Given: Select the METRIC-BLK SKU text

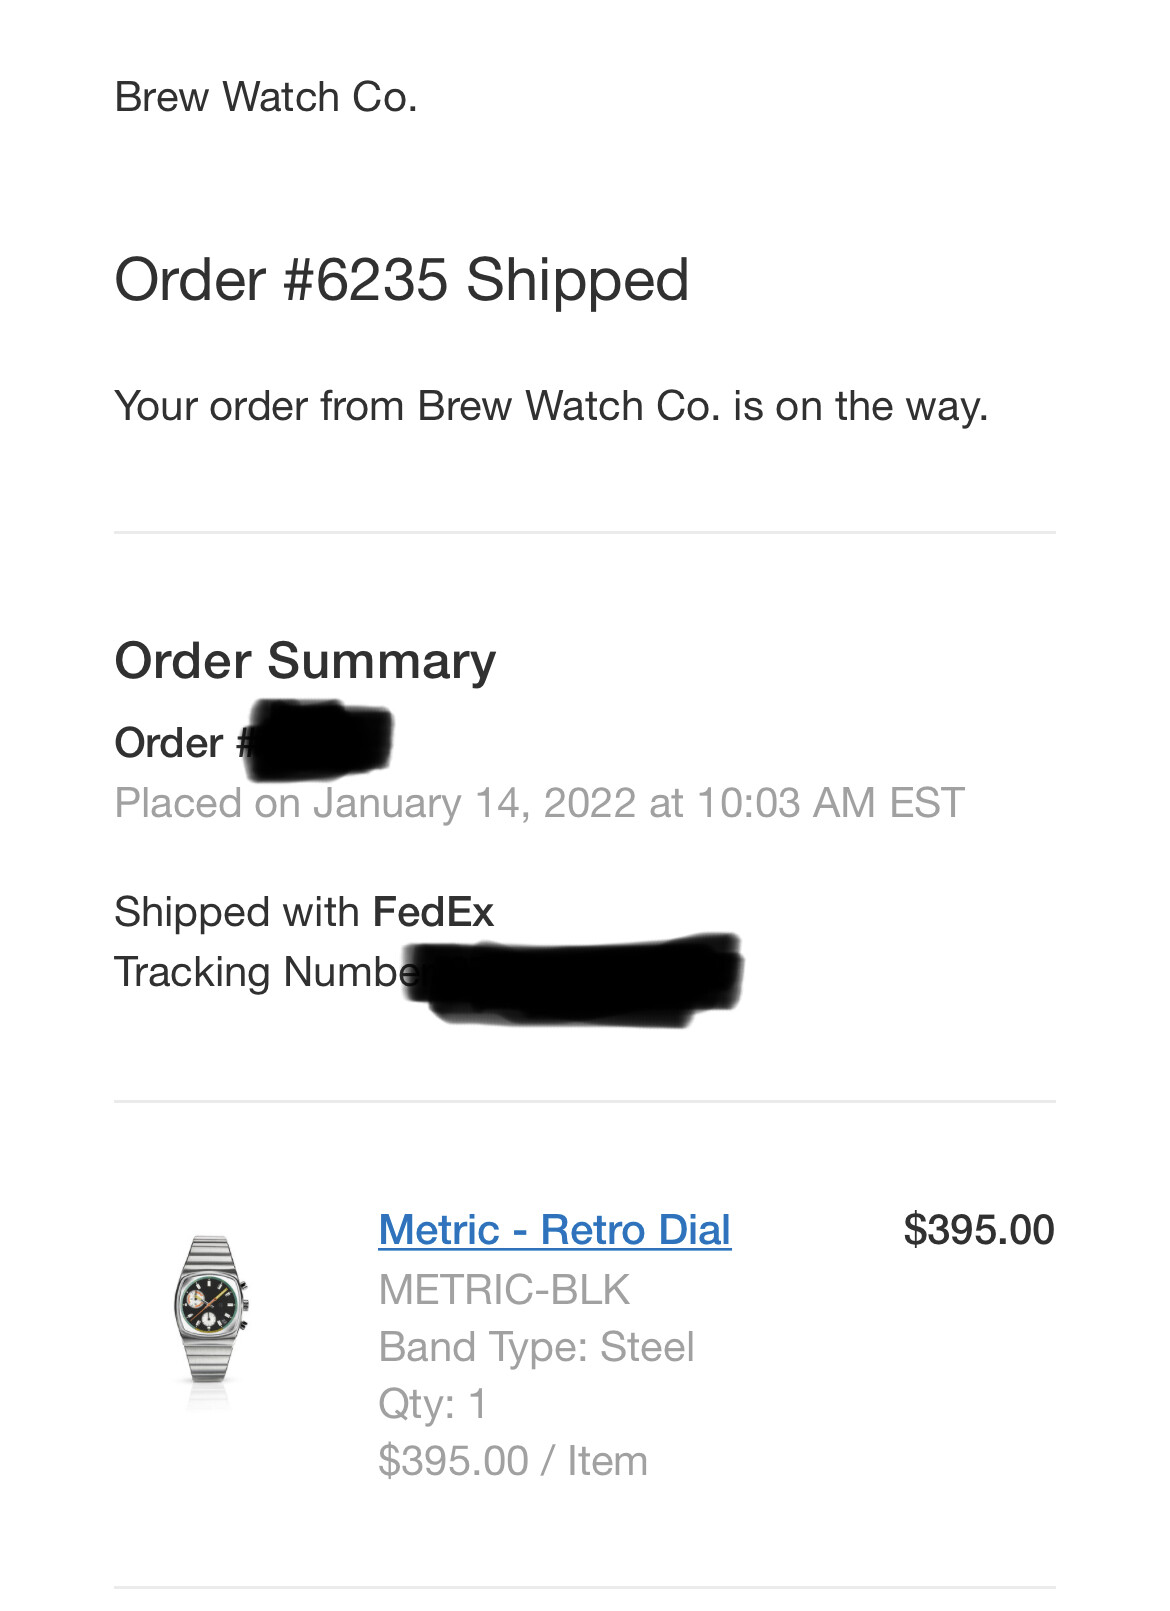Looking at the screenshot, I should click(504, 1290).
